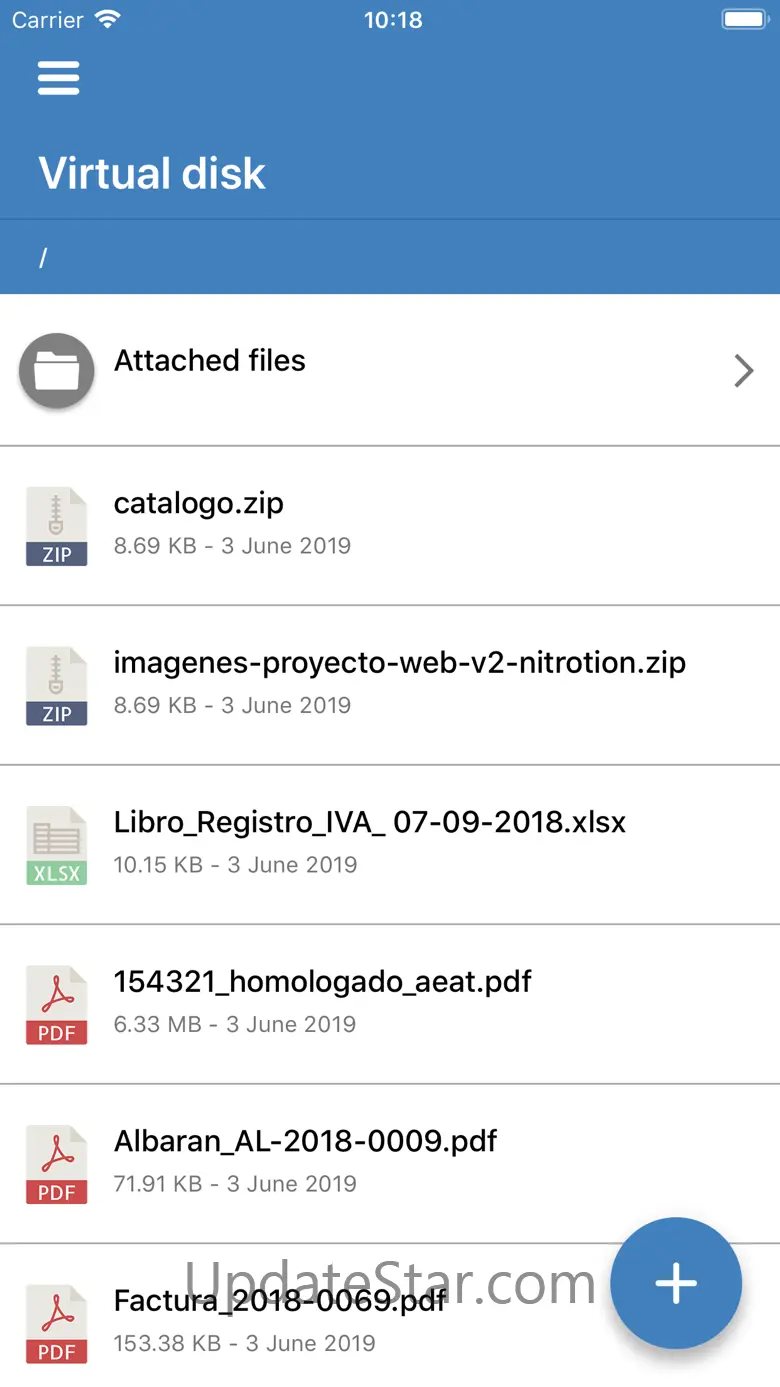This screenshot has width=780, height=1387.
Task: Expand Attached files with the chevron
Action: tap(743, 371)
